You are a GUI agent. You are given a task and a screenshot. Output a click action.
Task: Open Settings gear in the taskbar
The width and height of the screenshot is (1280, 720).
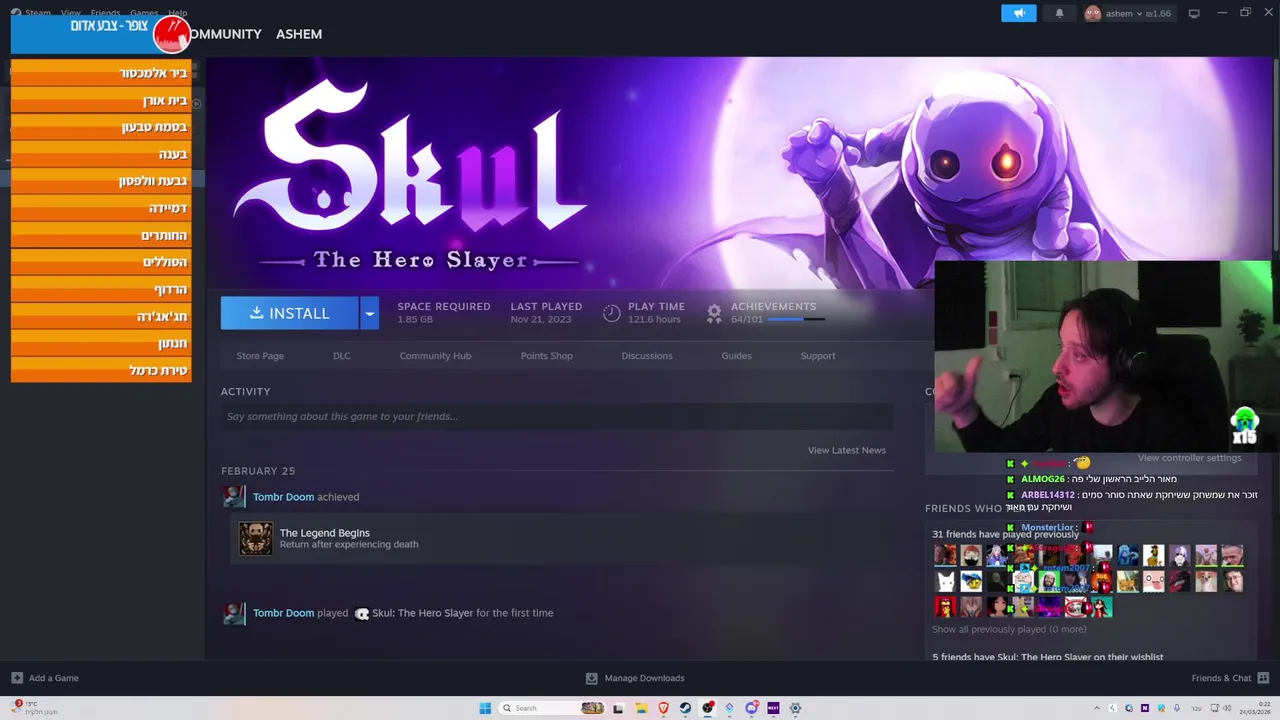(796, 708)
